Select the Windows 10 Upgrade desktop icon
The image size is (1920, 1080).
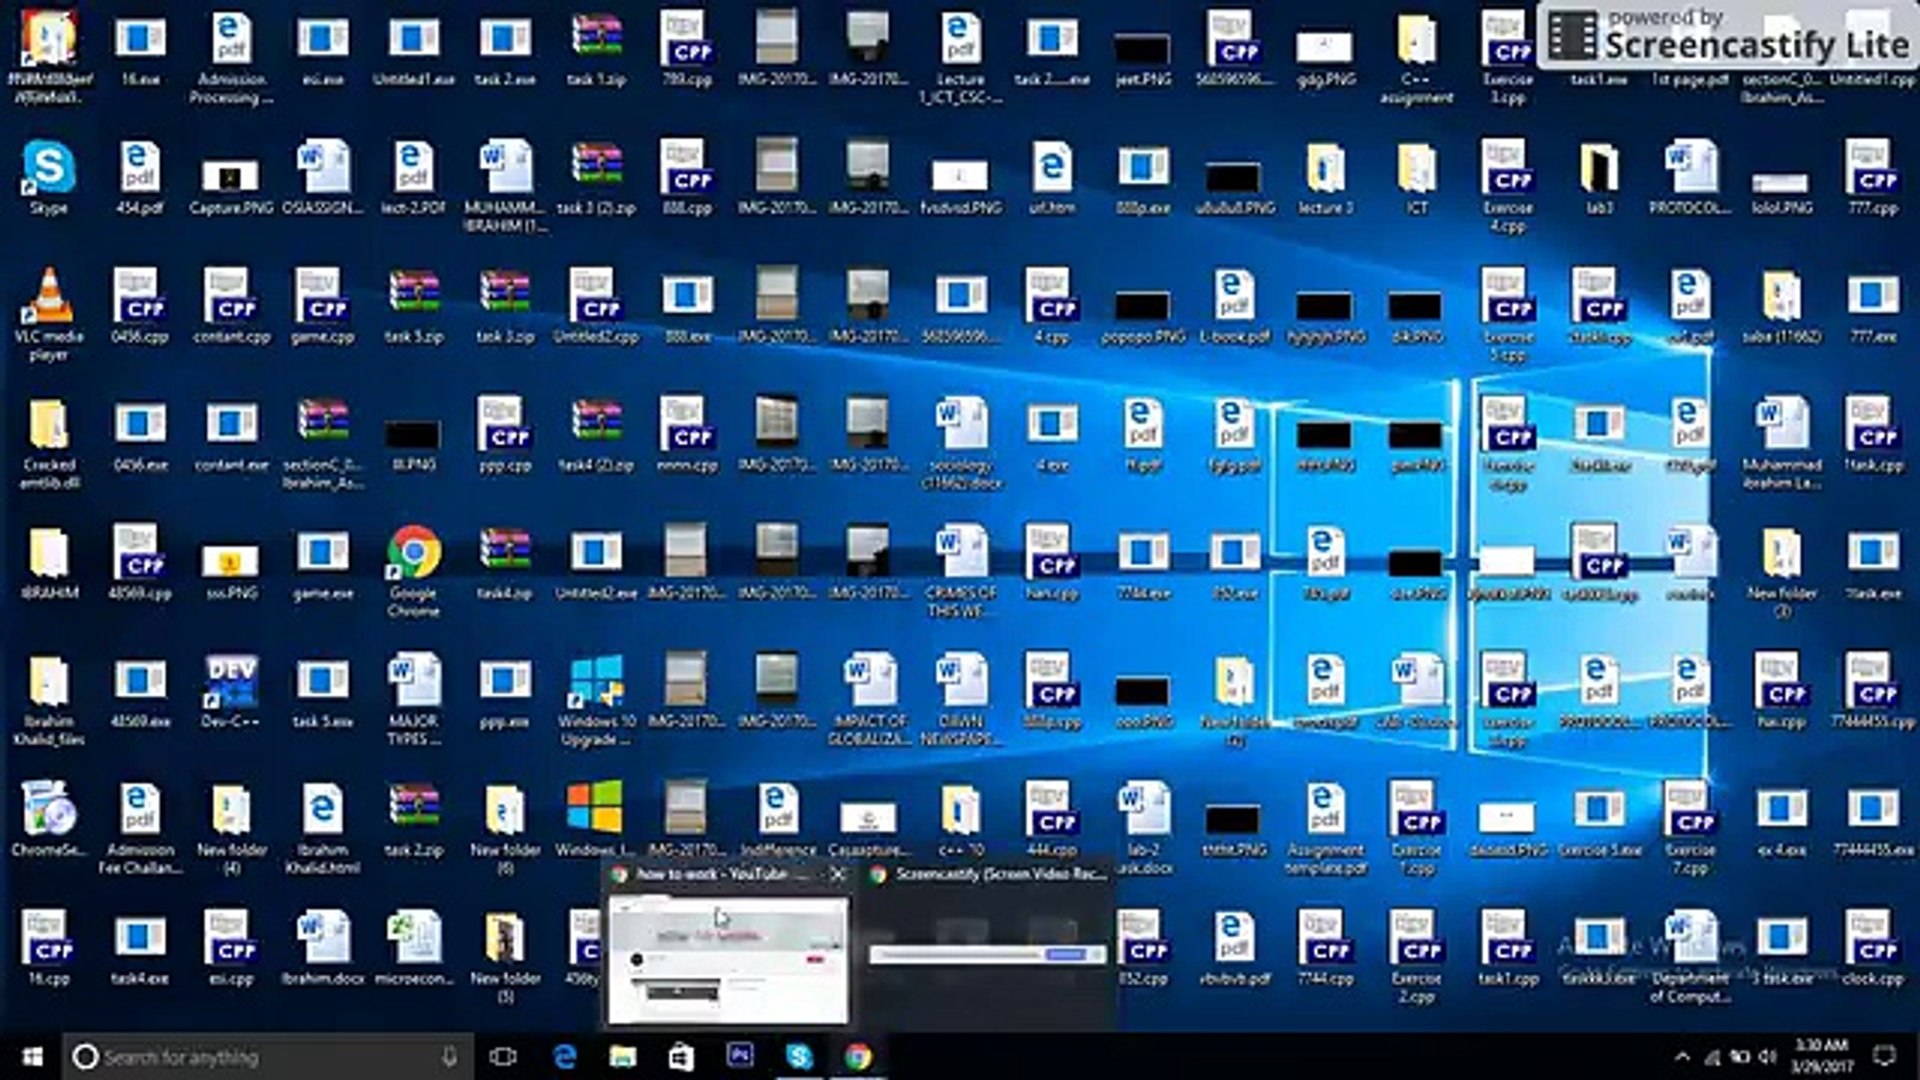[x=595, y=680]
